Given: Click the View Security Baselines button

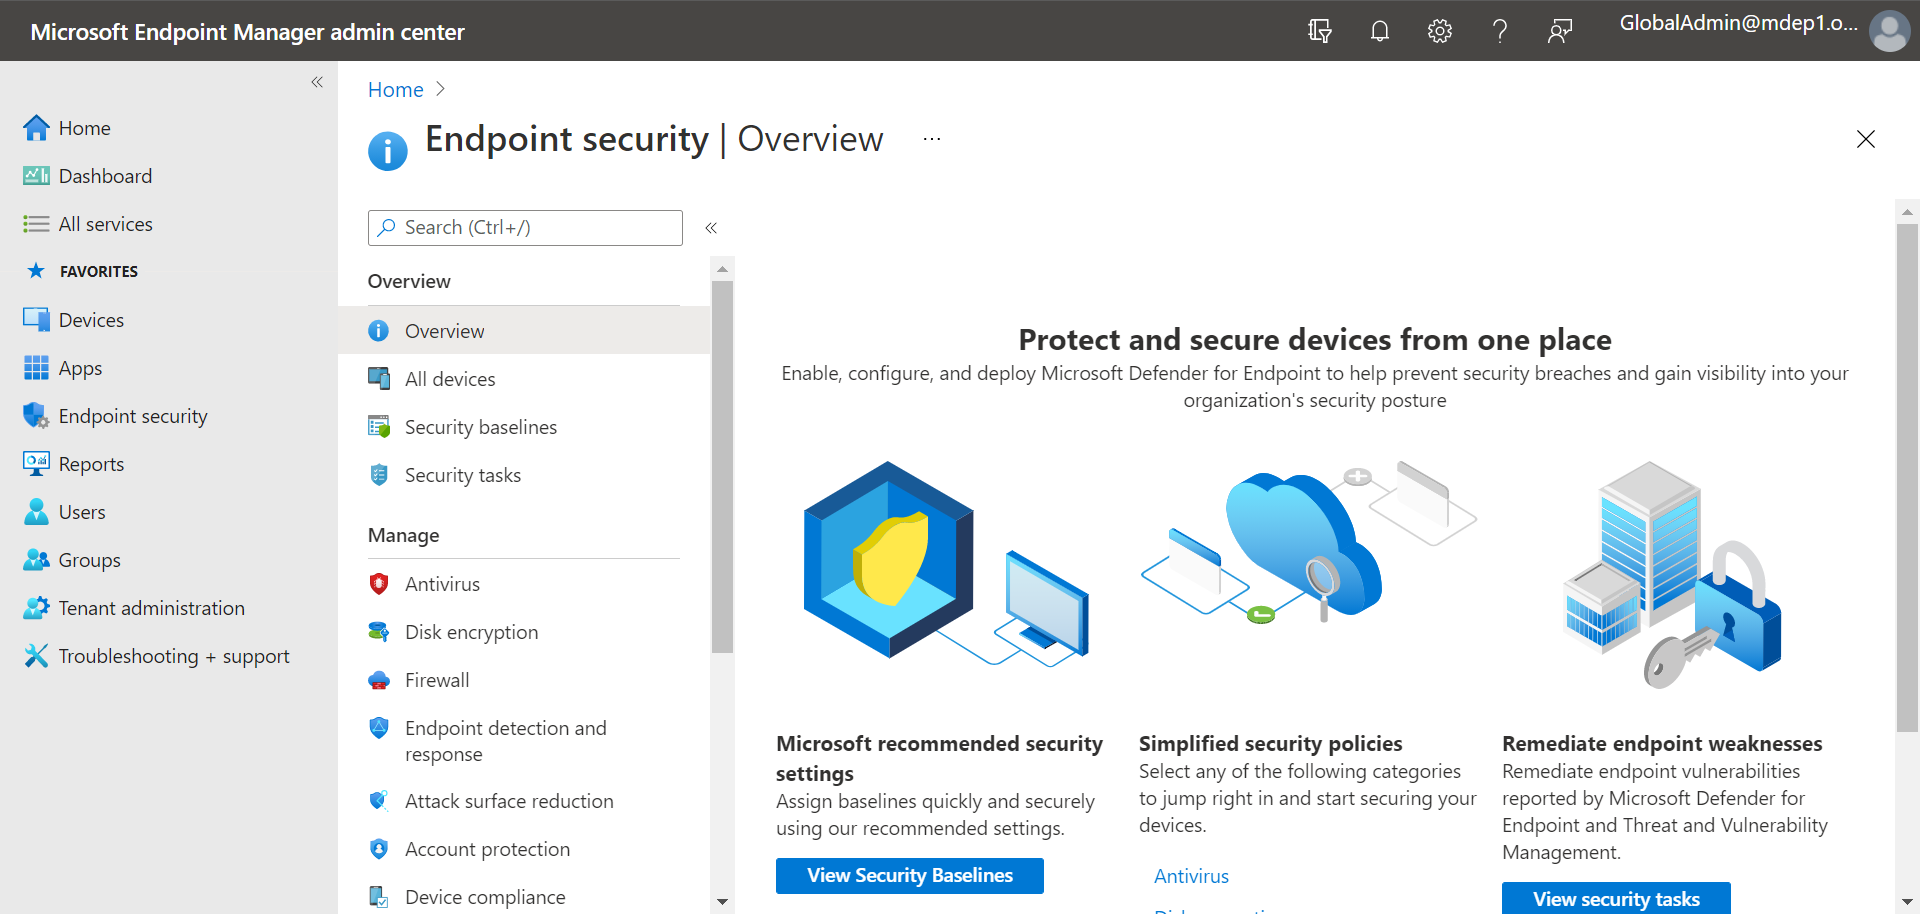Looking at the screenshot, I should (x=910, y=876).
